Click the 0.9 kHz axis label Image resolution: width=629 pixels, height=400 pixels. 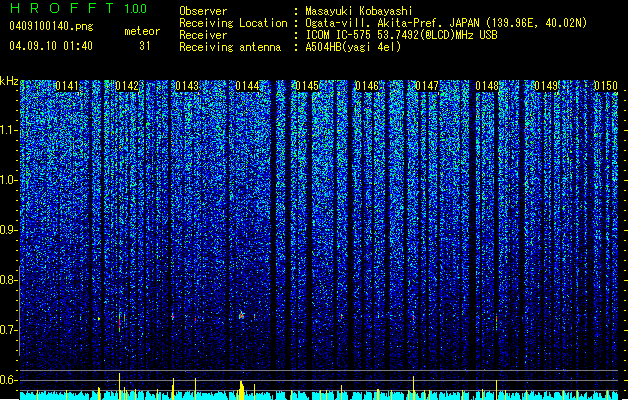[x=8, y=230]
